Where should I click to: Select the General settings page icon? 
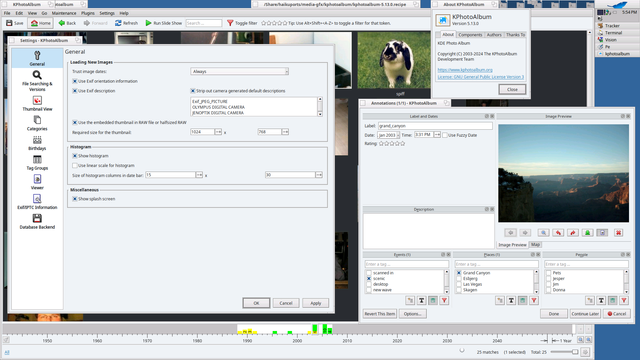click(37, 58)
